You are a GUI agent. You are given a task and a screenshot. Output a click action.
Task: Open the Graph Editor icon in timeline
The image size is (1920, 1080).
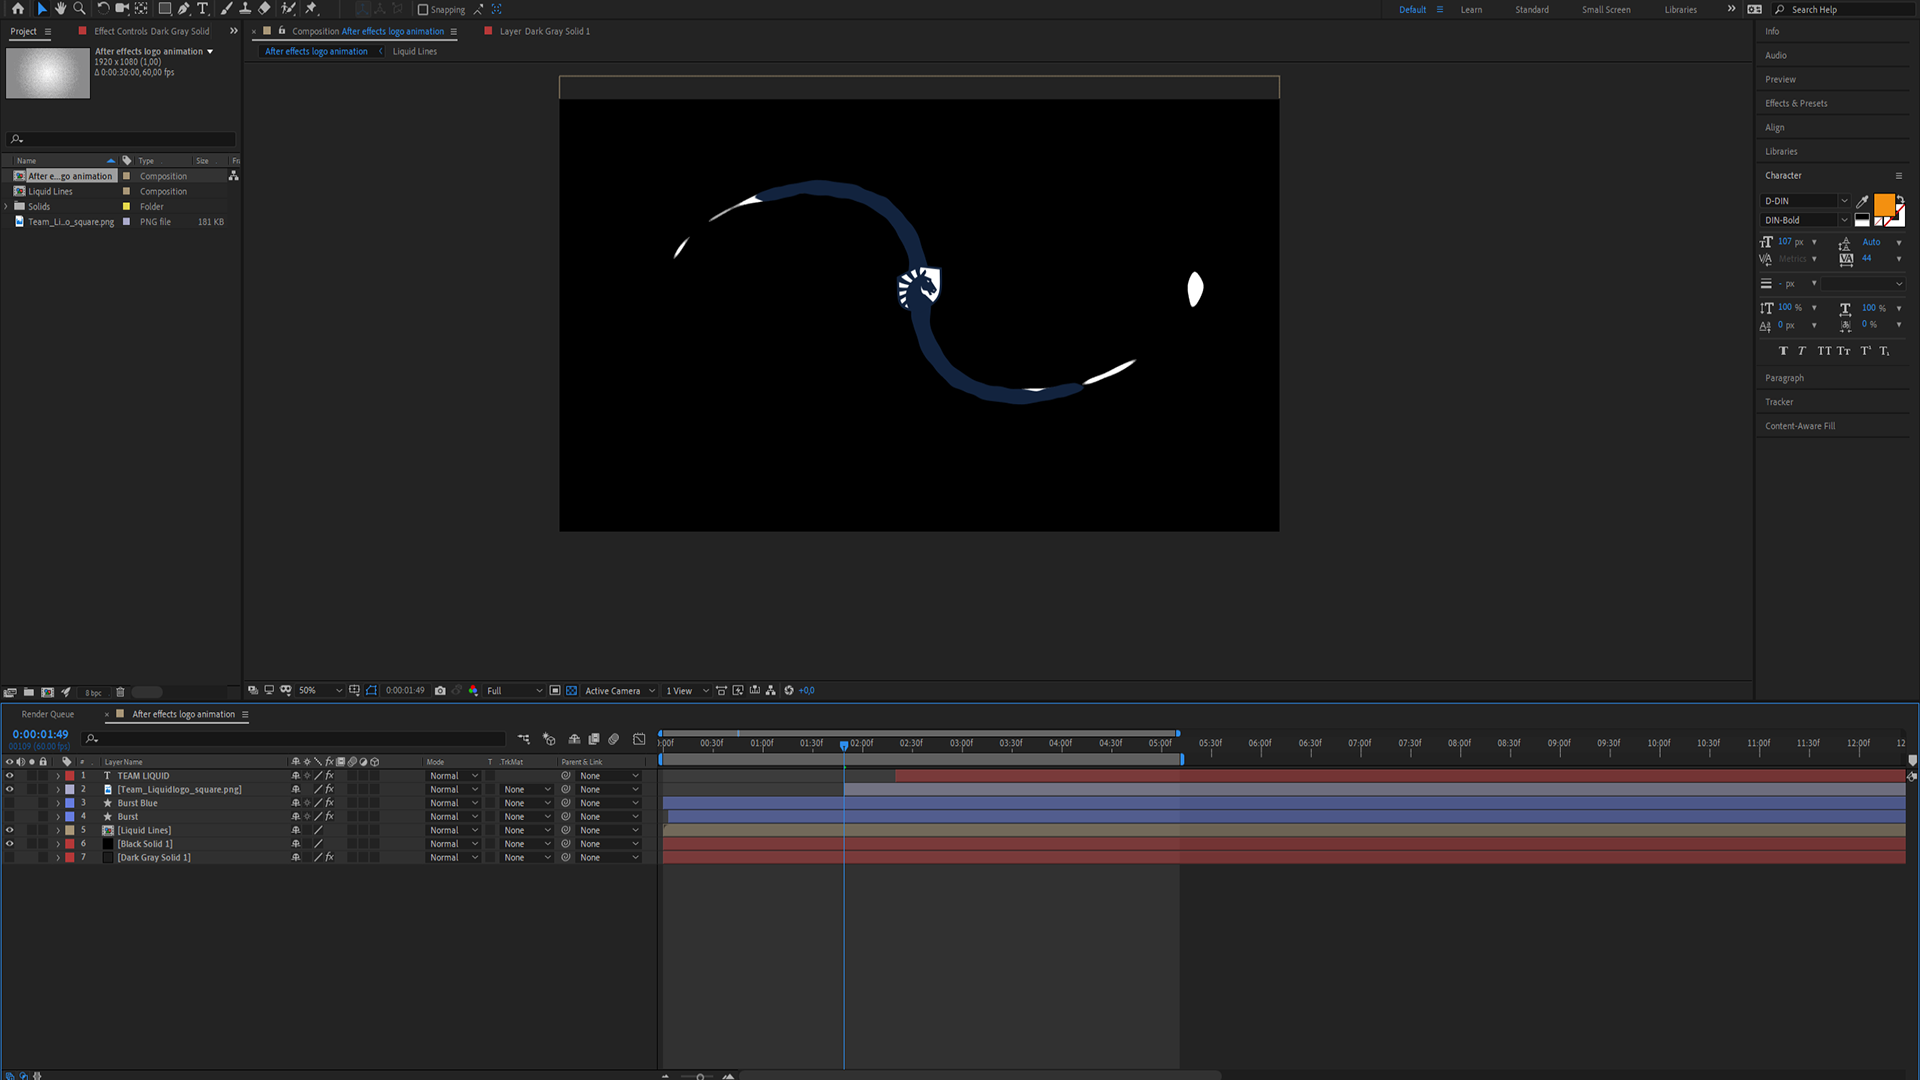tap(639, 739)
